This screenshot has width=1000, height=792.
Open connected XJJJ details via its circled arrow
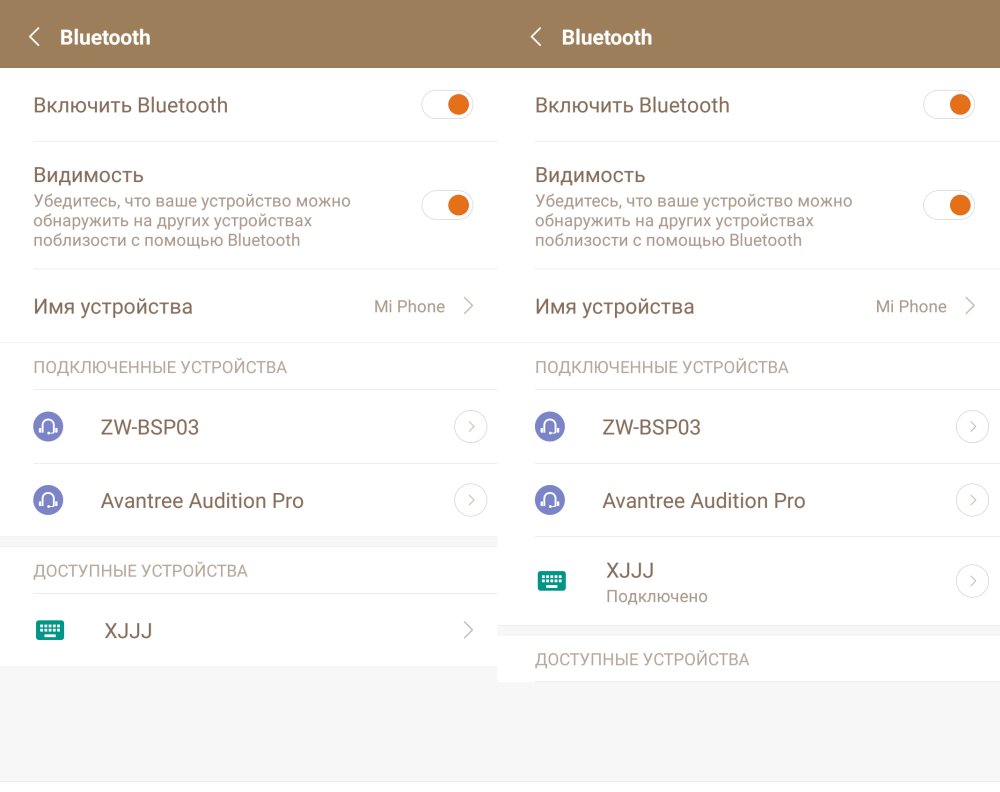972,580
